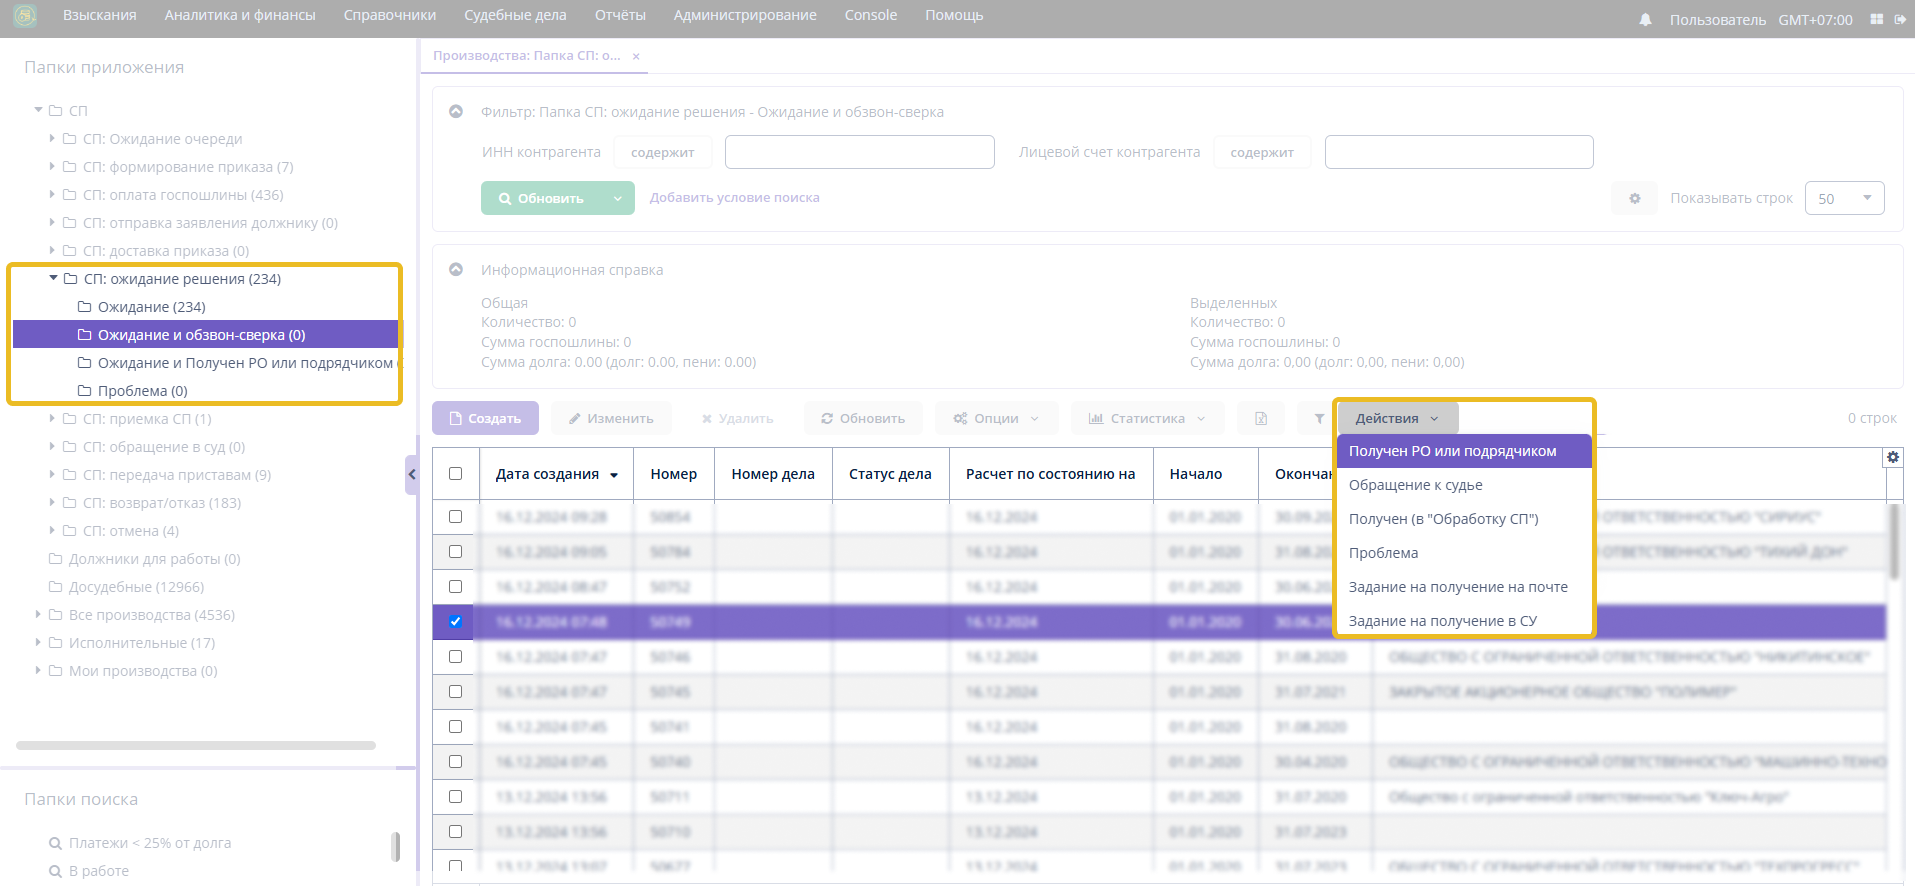Expand the СП: возврат/отказ (183) folder
This screenshot has height=886, width=1915.
(x=52, y=503)
